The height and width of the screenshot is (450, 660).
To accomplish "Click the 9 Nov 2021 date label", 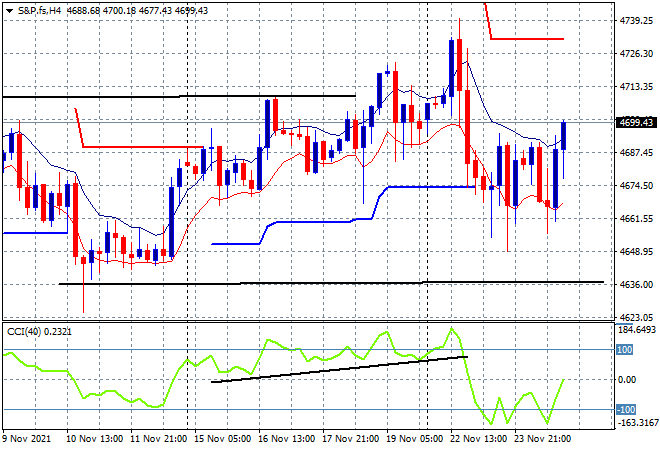I will click(x=27, y=439).
